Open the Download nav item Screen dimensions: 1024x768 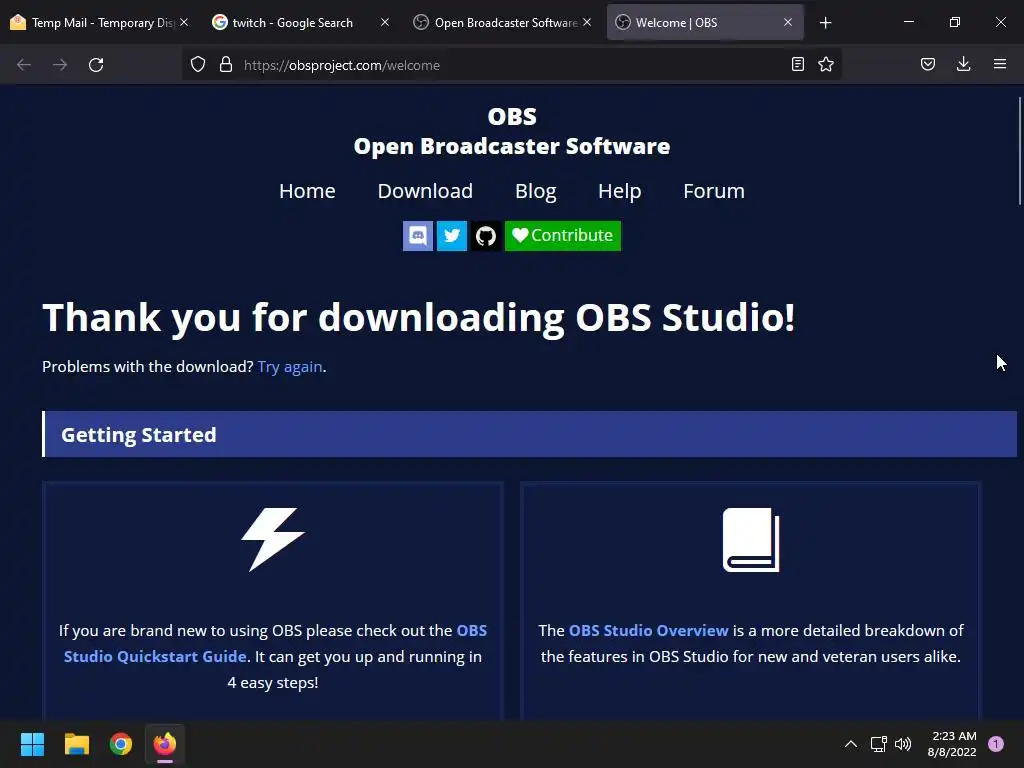click(x=425, y=191)
